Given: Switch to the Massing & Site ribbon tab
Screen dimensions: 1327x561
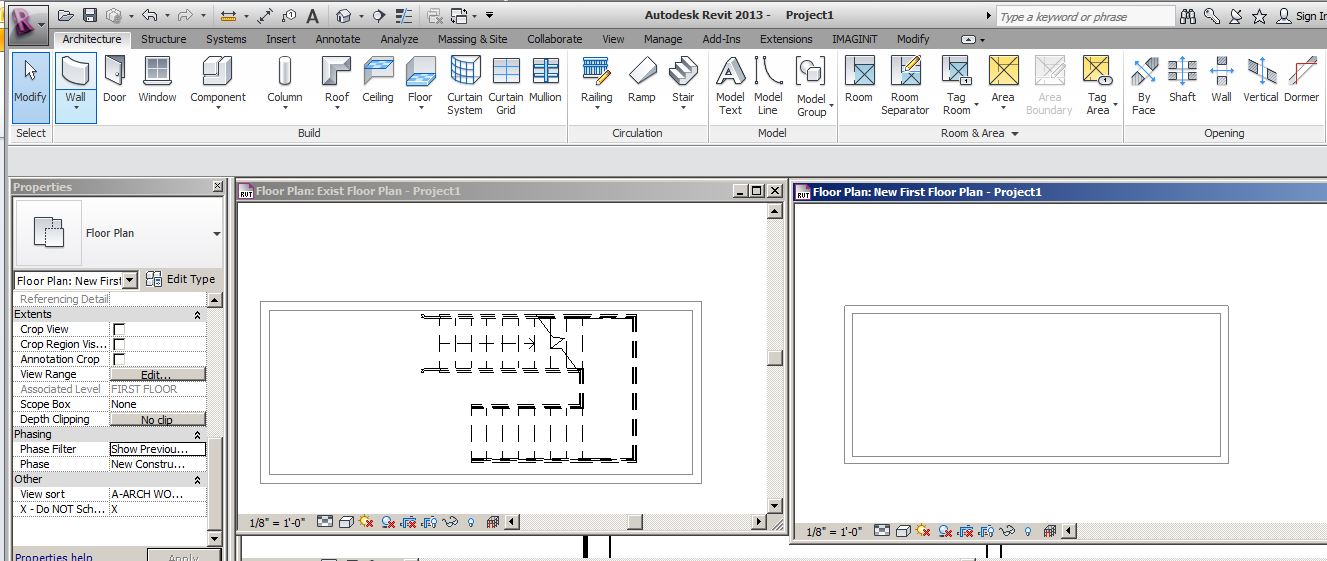Looking at the screenshot, I should point(473,39).
